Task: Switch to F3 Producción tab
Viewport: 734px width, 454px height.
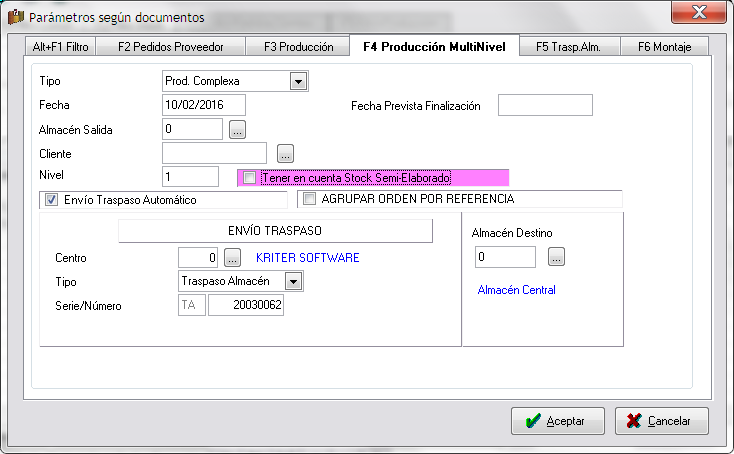Action: click(298, 47)
